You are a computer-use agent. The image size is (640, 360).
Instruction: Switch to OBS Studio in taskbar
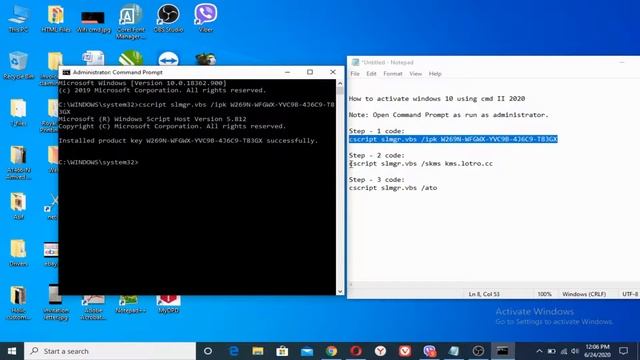[x=478, y=351]
